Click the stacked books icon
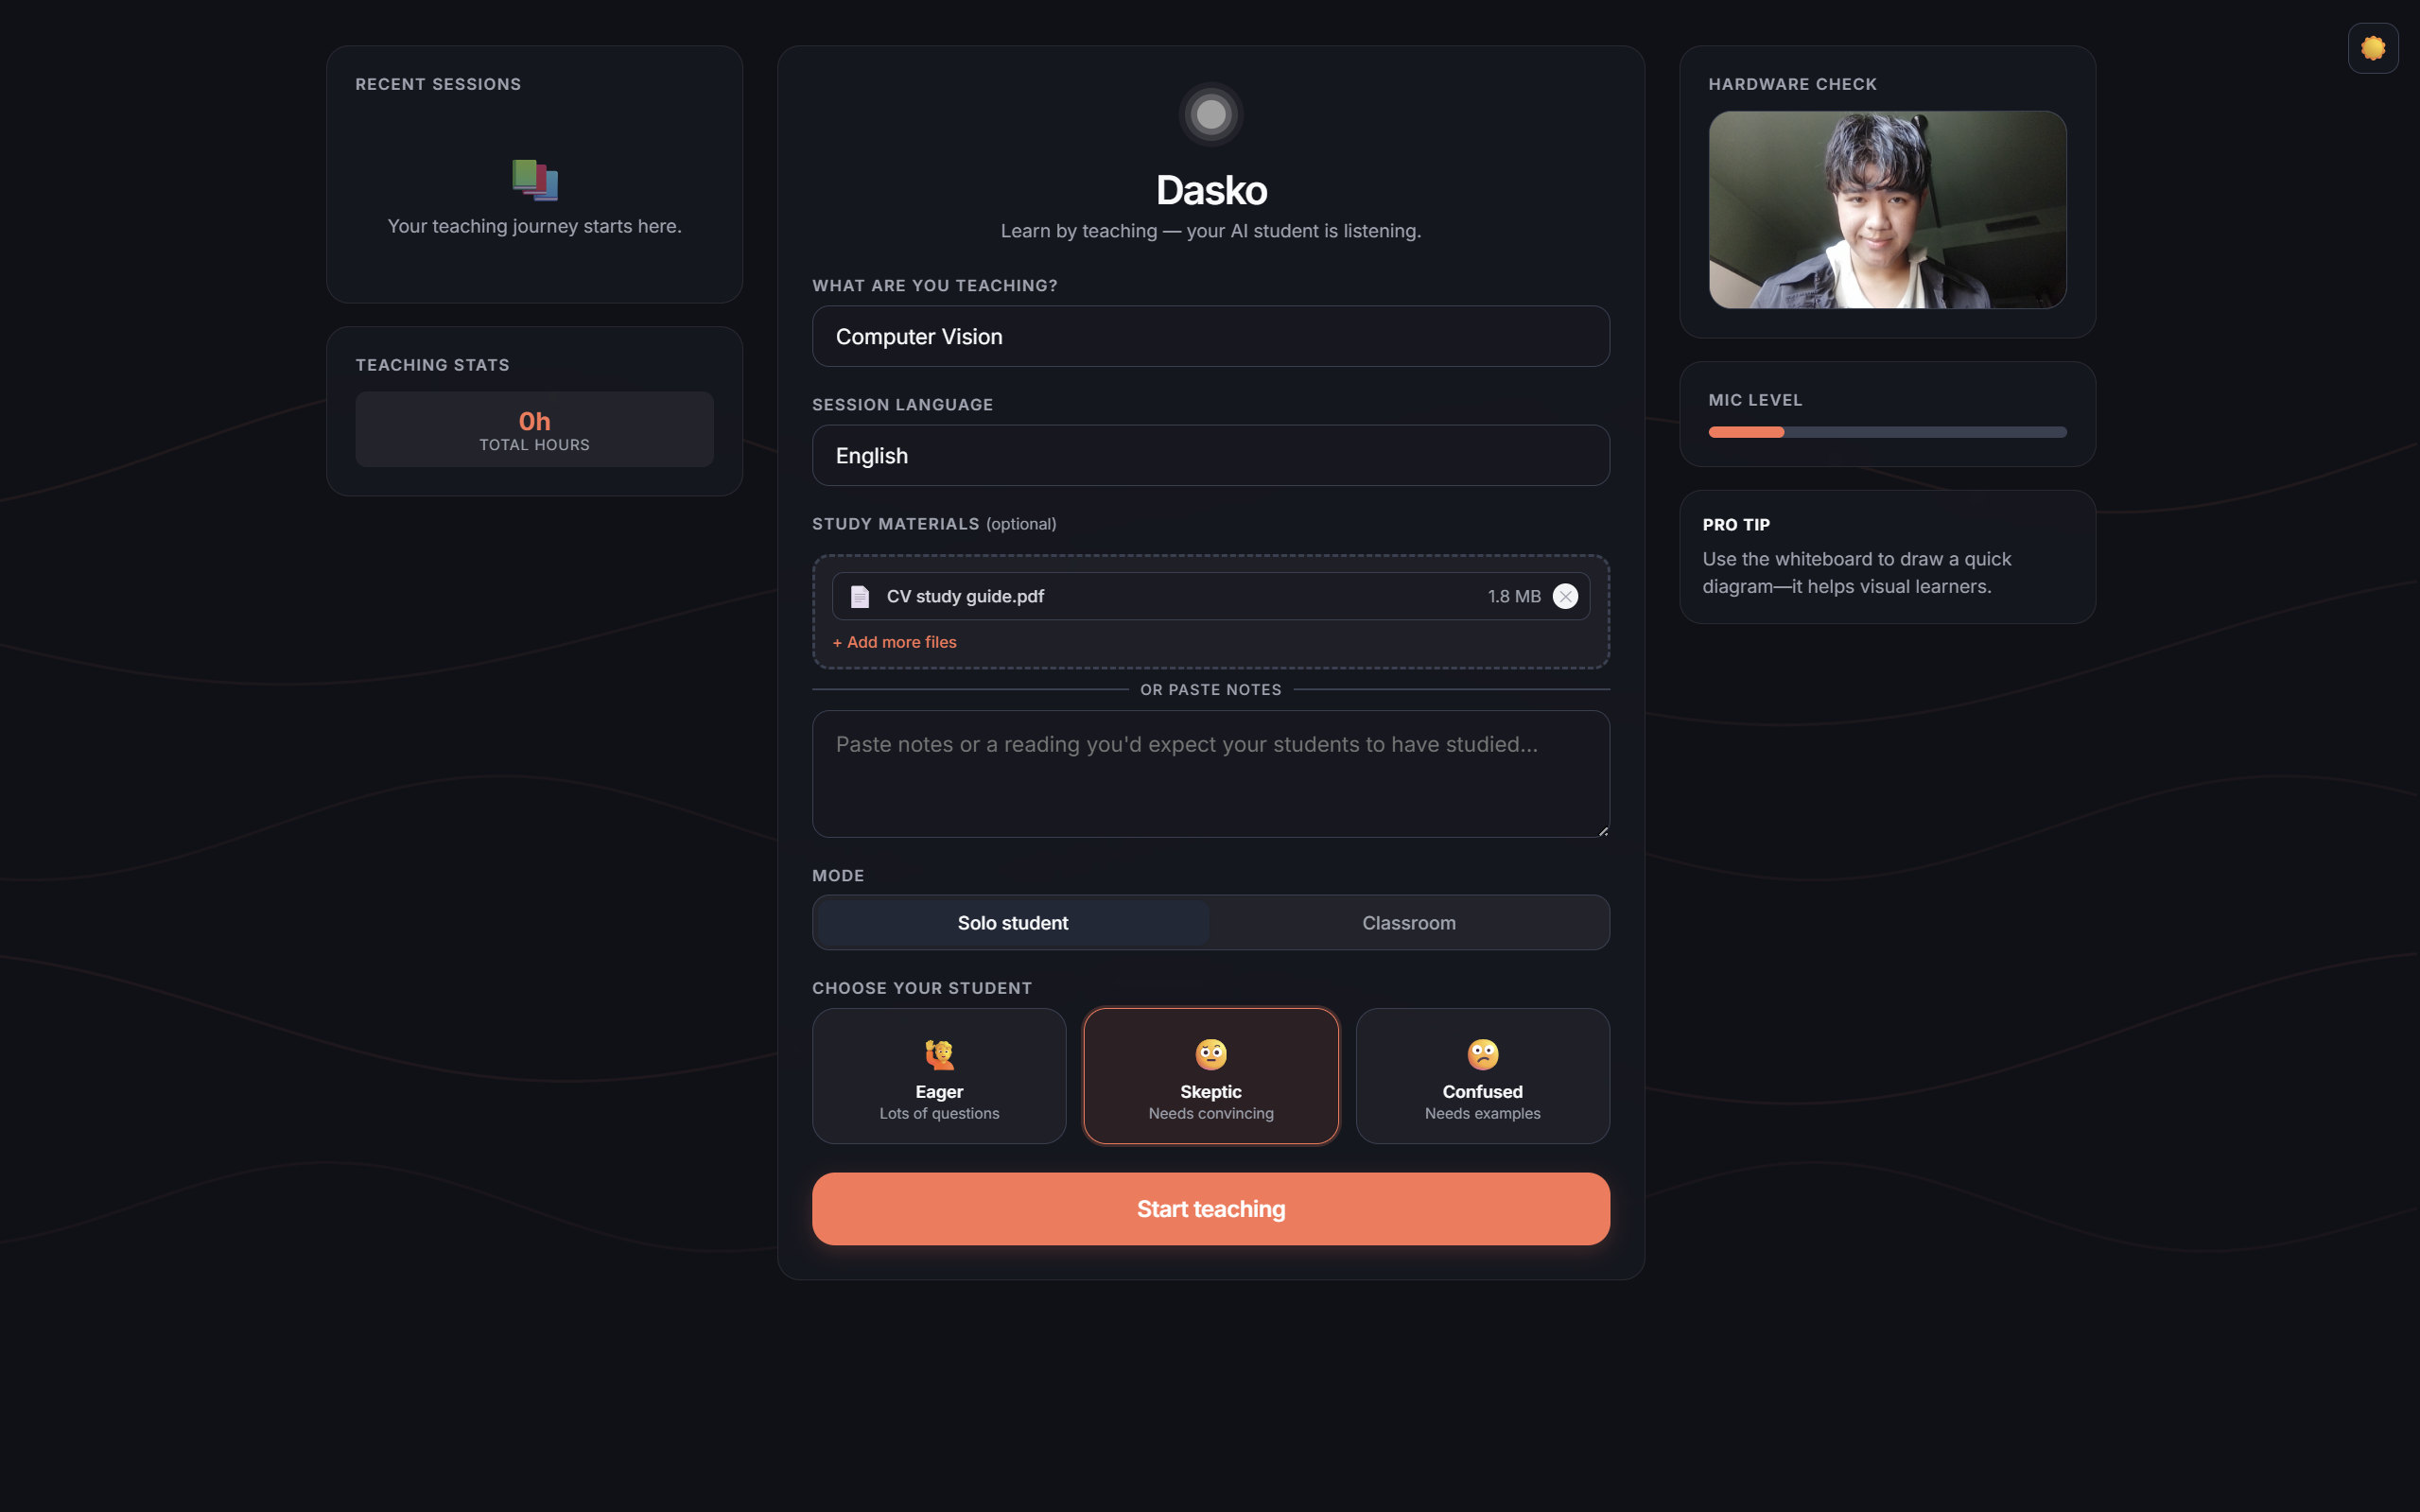This screenshot has width=2420, height=1512. 534,180
